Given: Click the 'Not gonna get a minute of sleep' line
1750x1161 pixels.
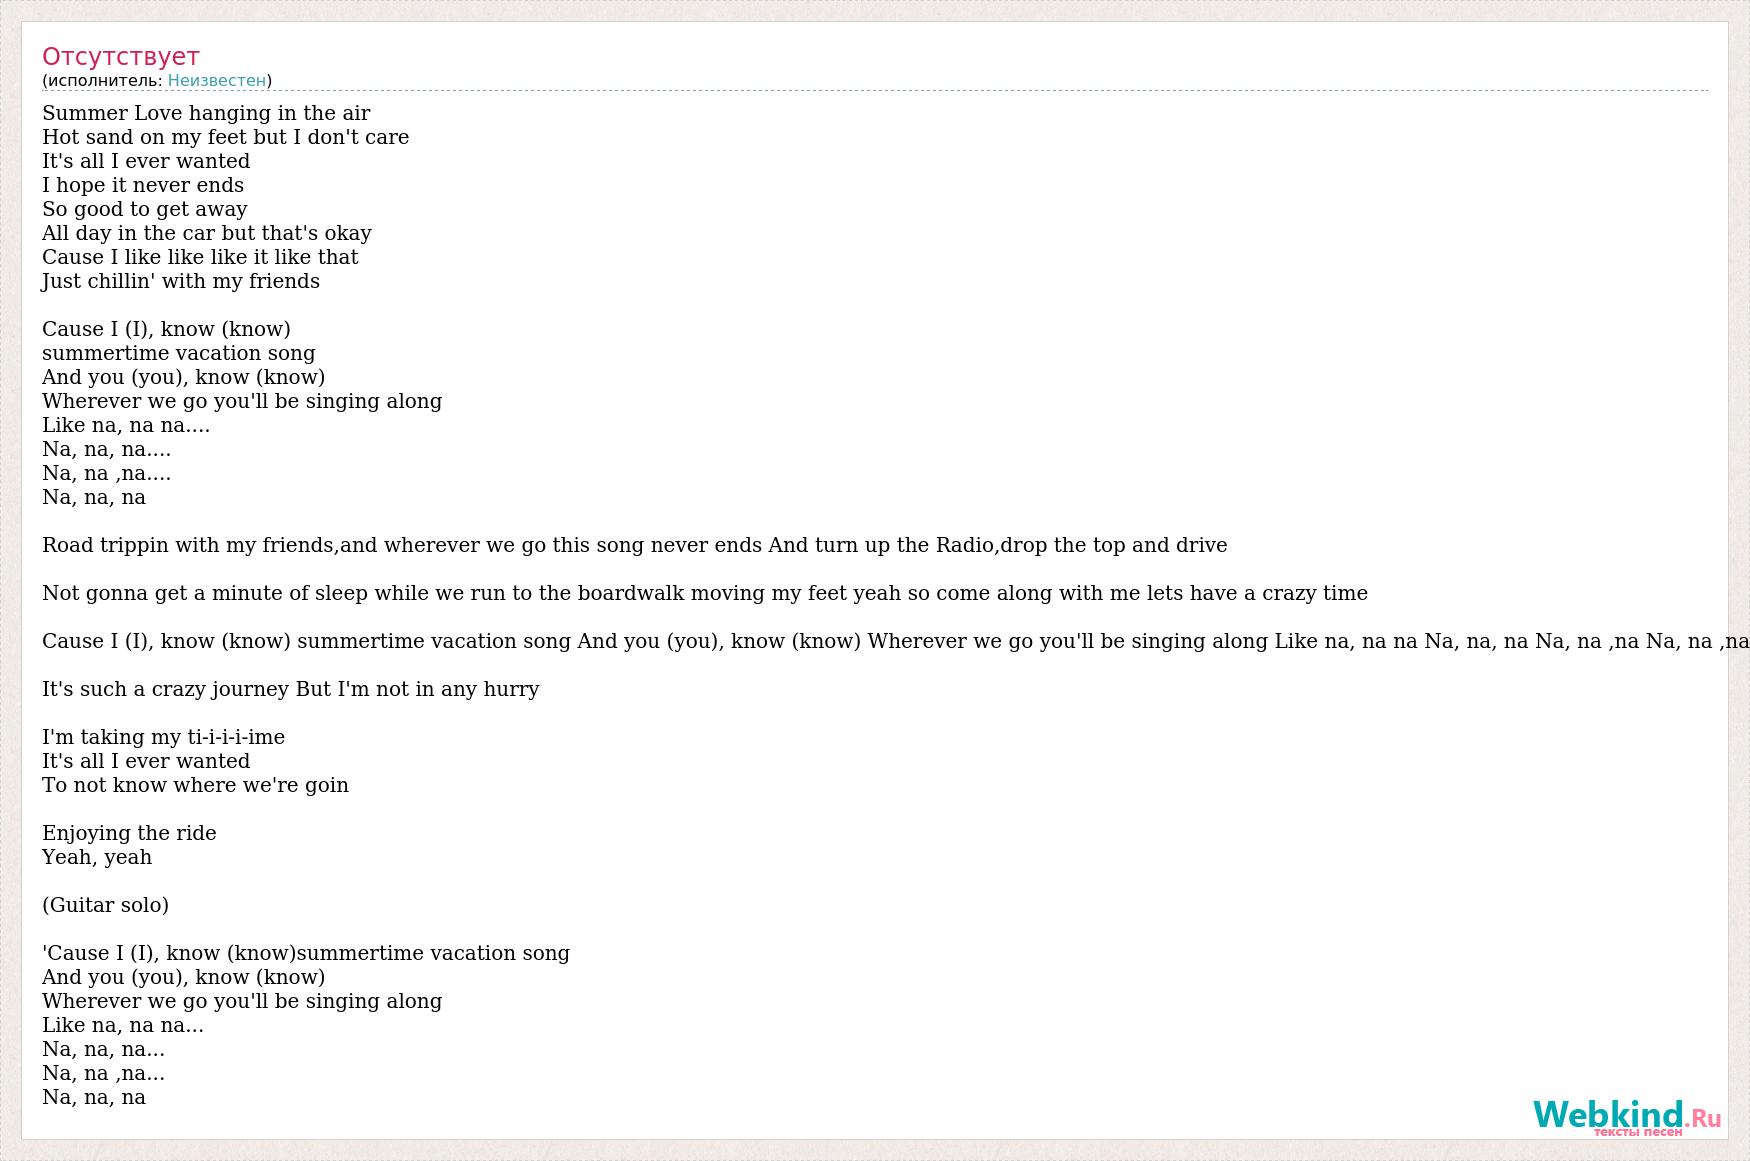Looking at the screenshot, I should click(x=705, y=593).
